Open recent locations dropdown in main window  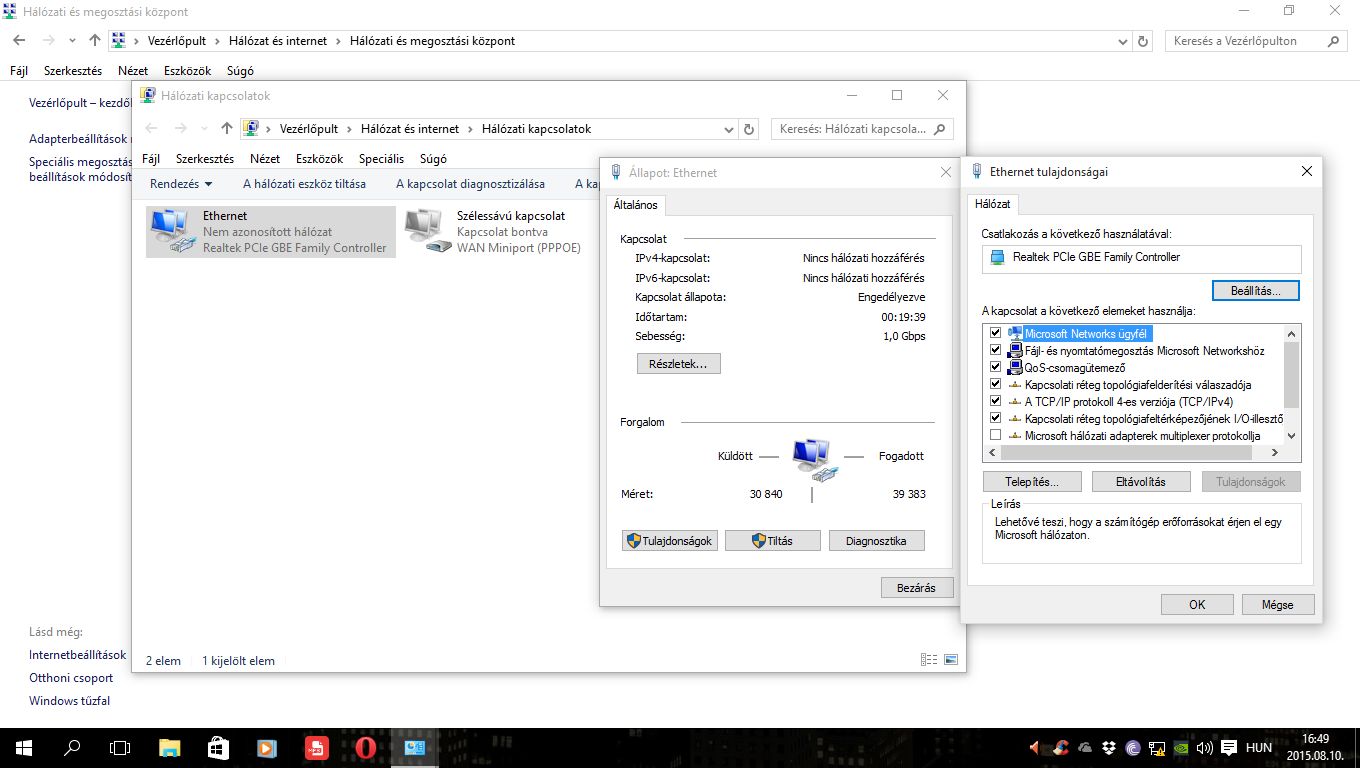click(x=72, y=41)
